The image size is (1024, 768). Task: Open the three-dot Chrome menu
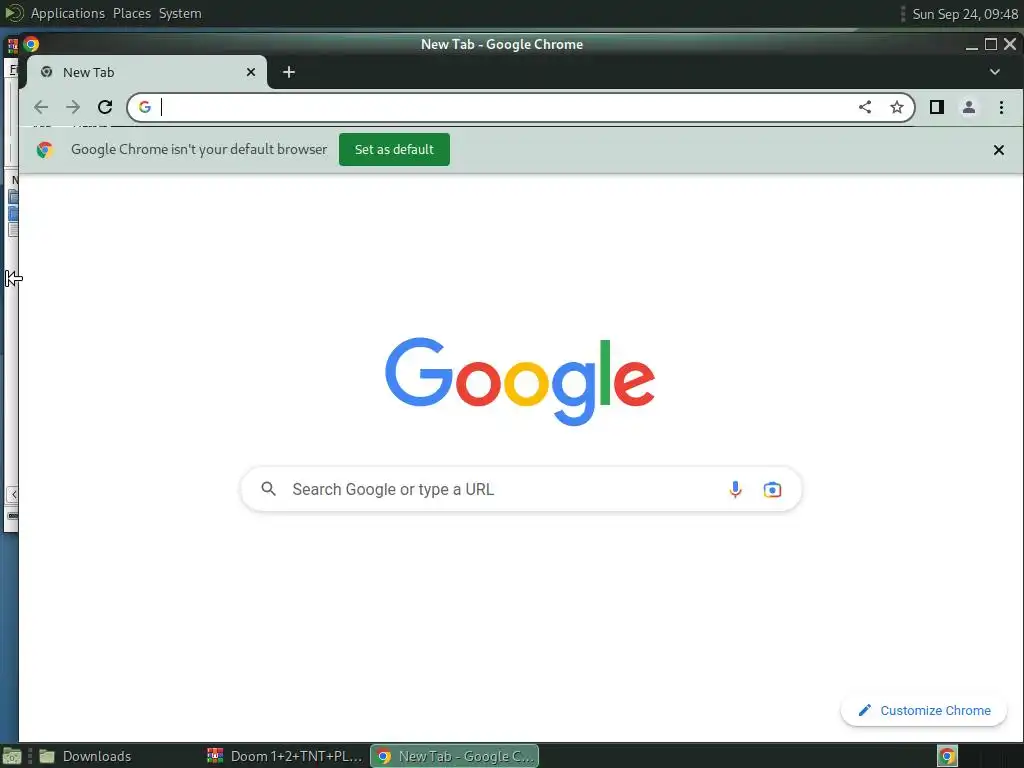click(1001, 107)
